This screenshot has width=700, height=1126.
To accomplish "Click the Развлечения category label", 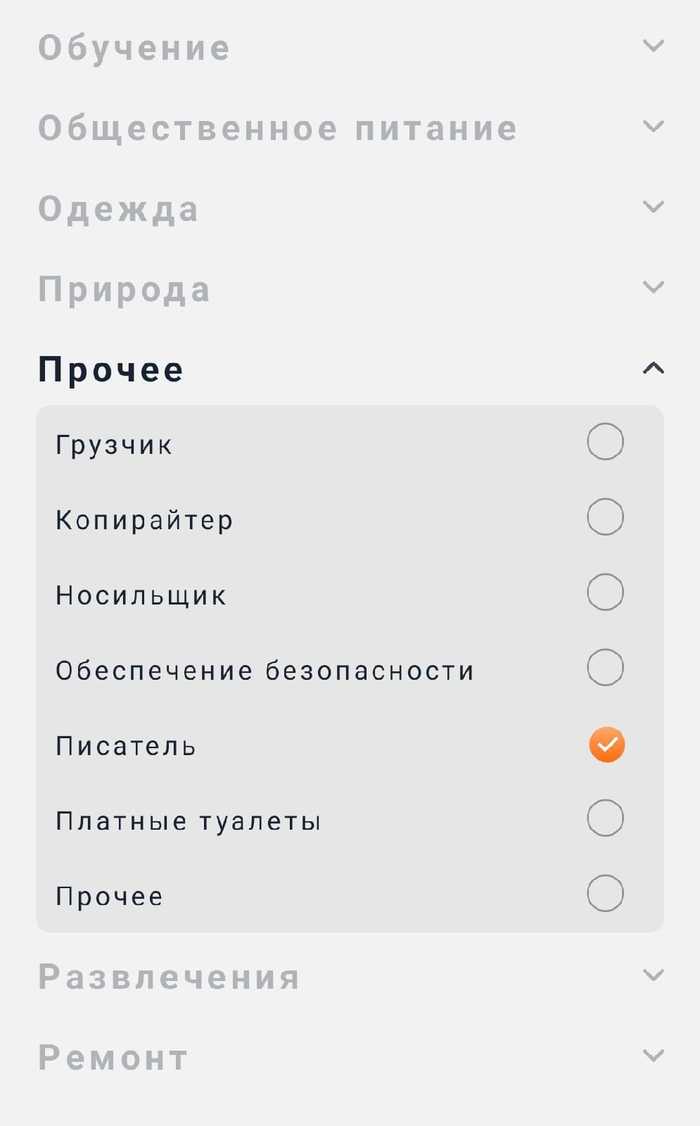I will [x=168, y=975].
